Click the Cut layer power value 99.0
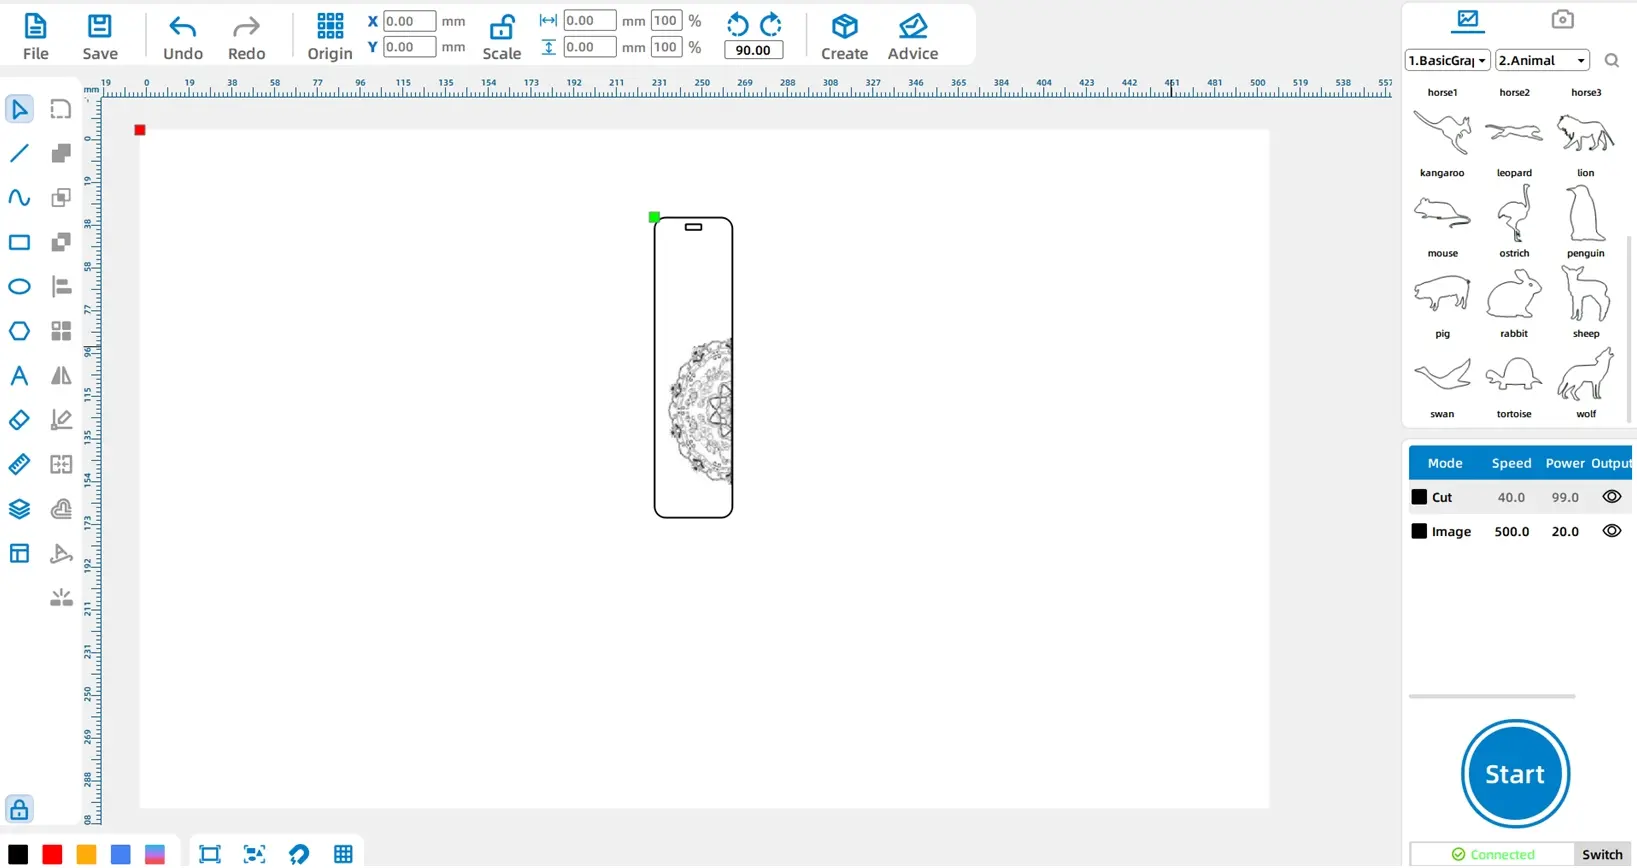Image resolution: width=1637 pixels, height=868 pixels. tap(1565, 497)
